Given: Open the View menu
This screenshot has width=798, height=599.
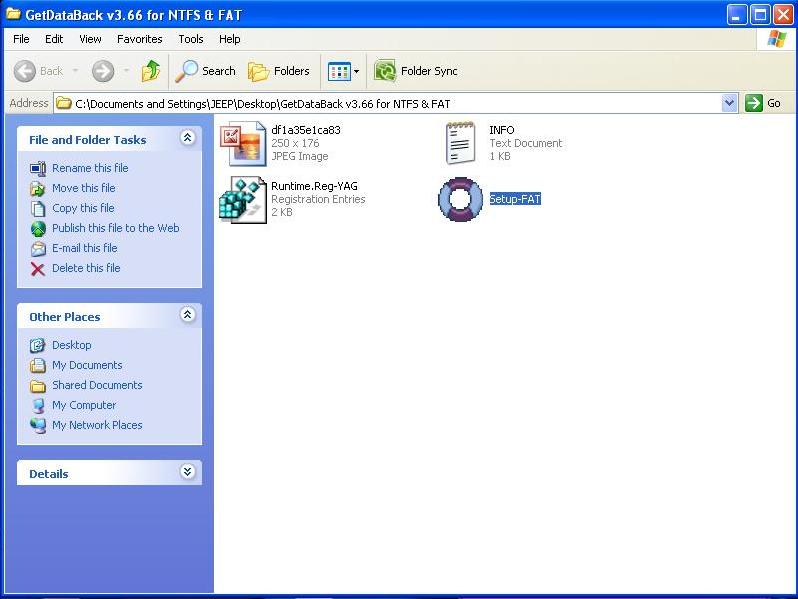Looking at the screenshot, I should point(90,39).
